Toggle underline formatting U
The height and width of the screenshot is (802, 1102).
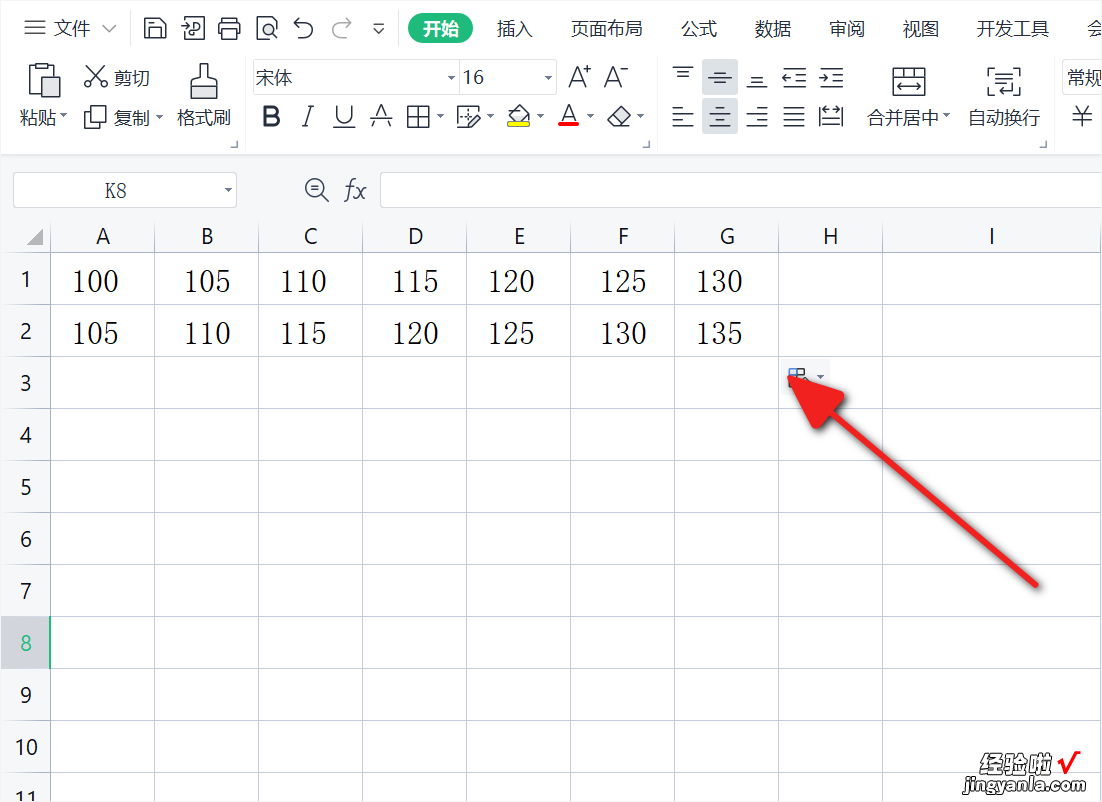click(344, 117)
